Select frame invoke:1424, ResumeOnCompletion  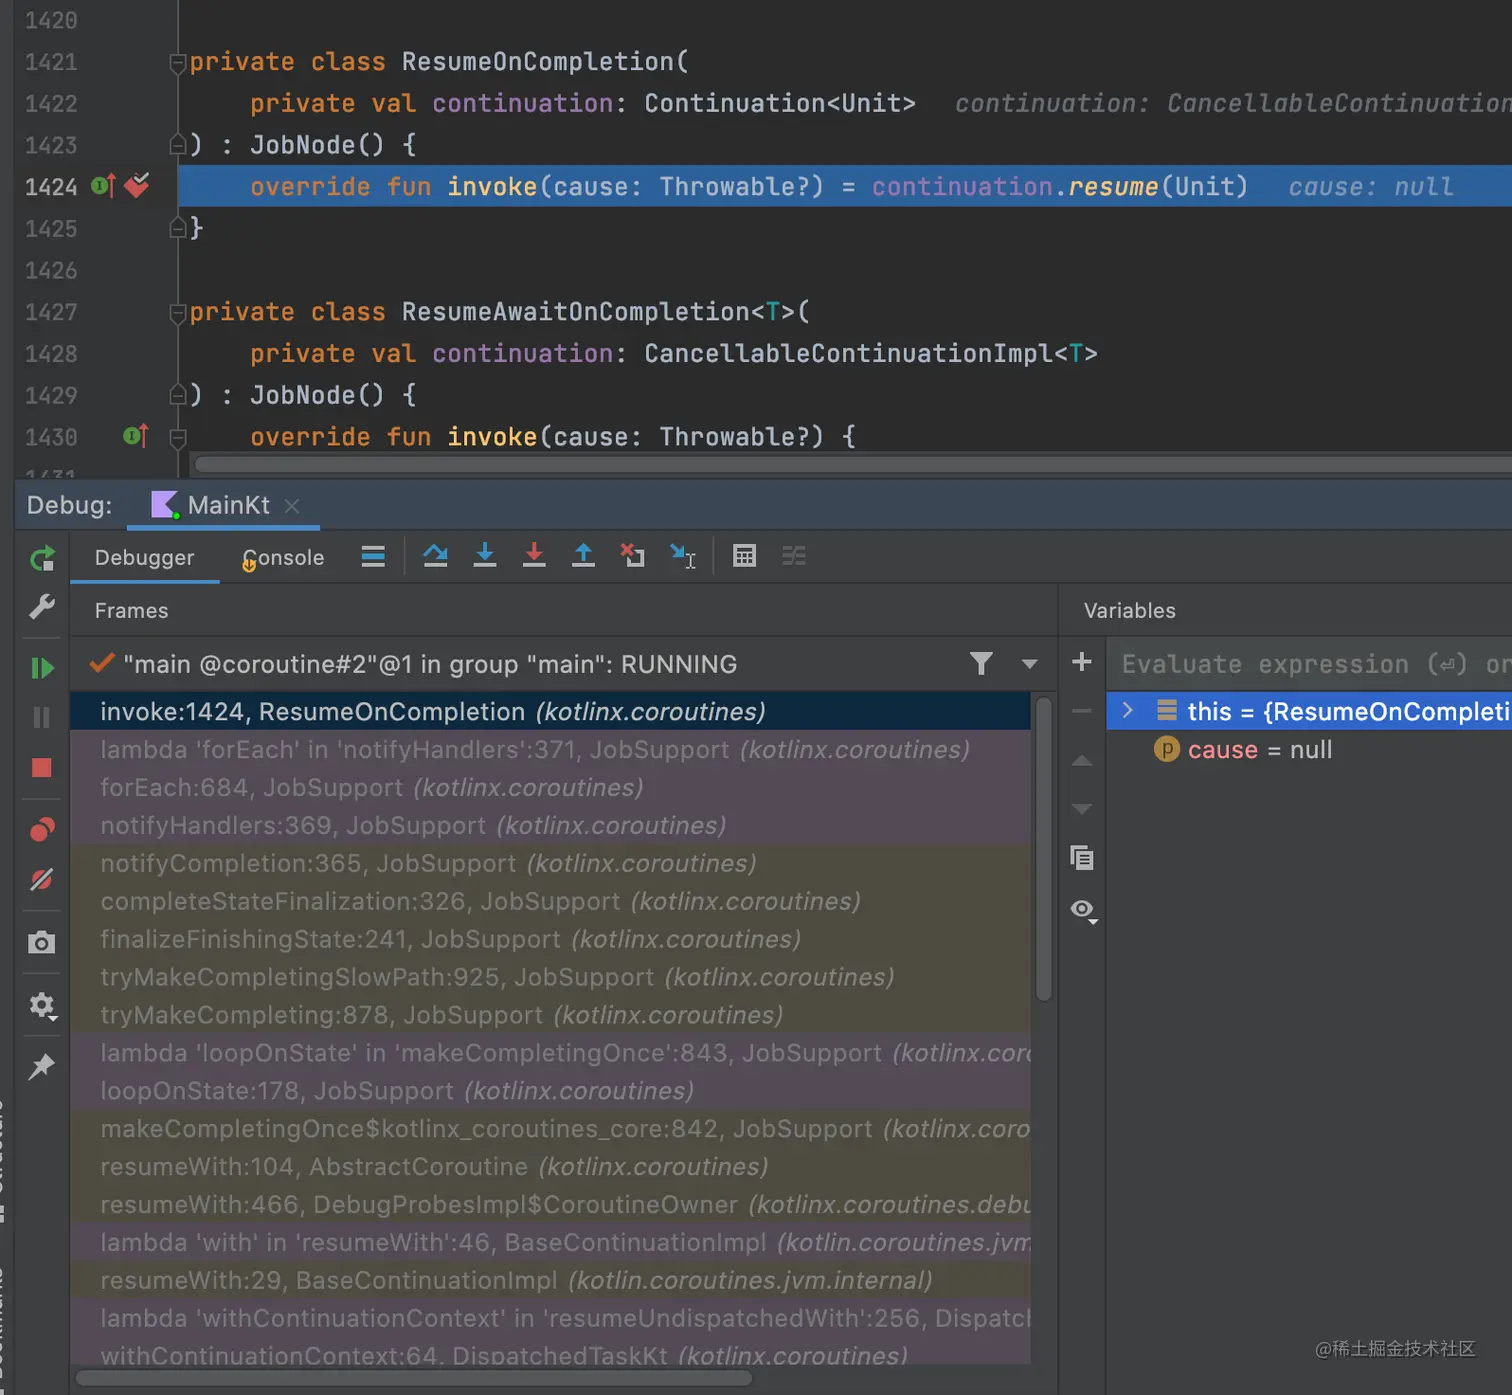[x=550, y=712]
